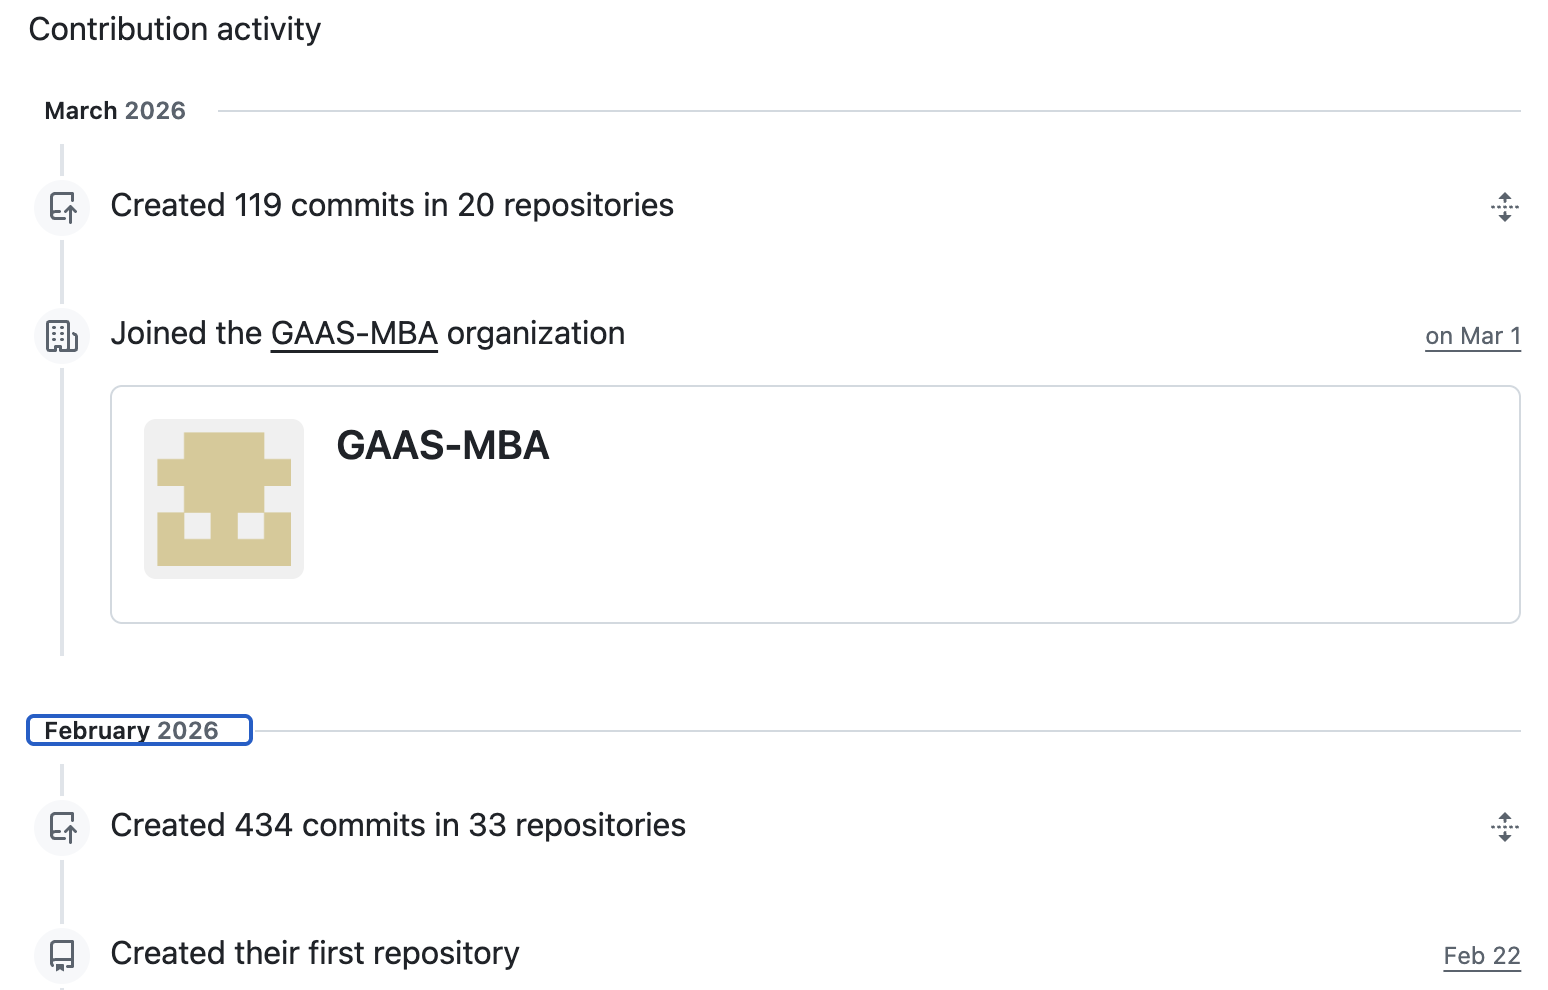The height and width of the screenshot is (990, 1548).
Task: Click the word "organization" after GAAS-MBA
Action: (x=535, y=334)
